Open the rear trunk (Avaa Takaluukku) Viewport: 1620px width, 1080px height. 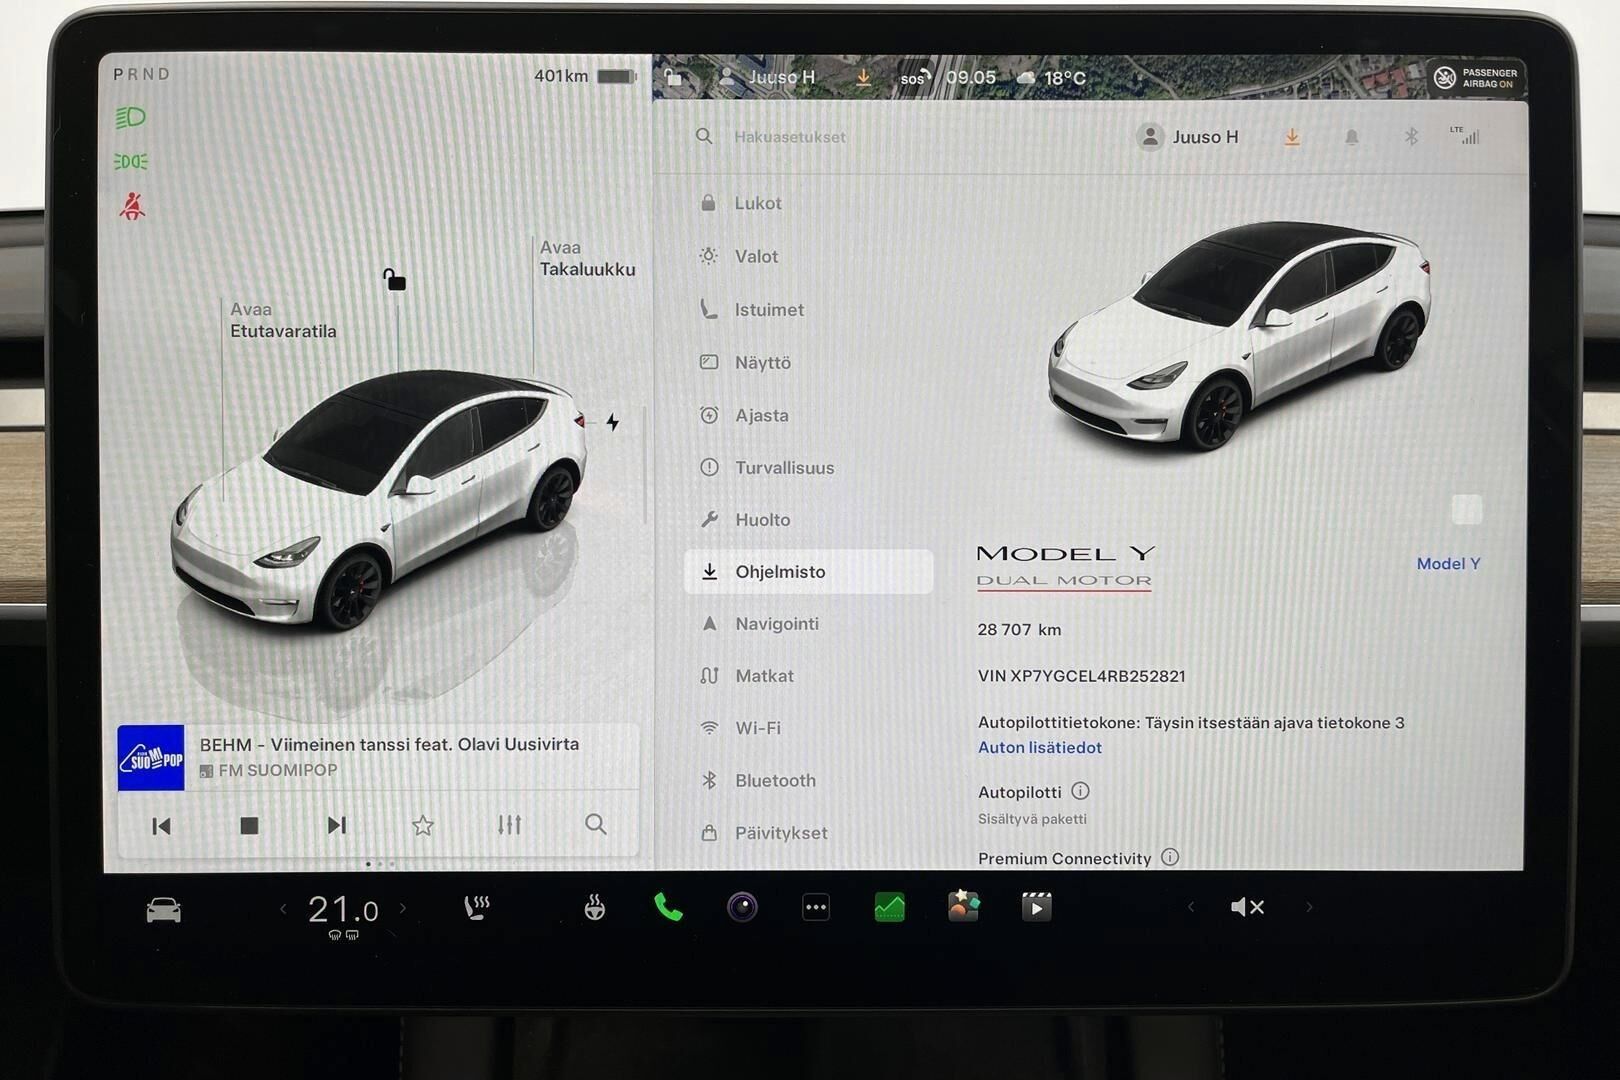[x=587, y=258]
